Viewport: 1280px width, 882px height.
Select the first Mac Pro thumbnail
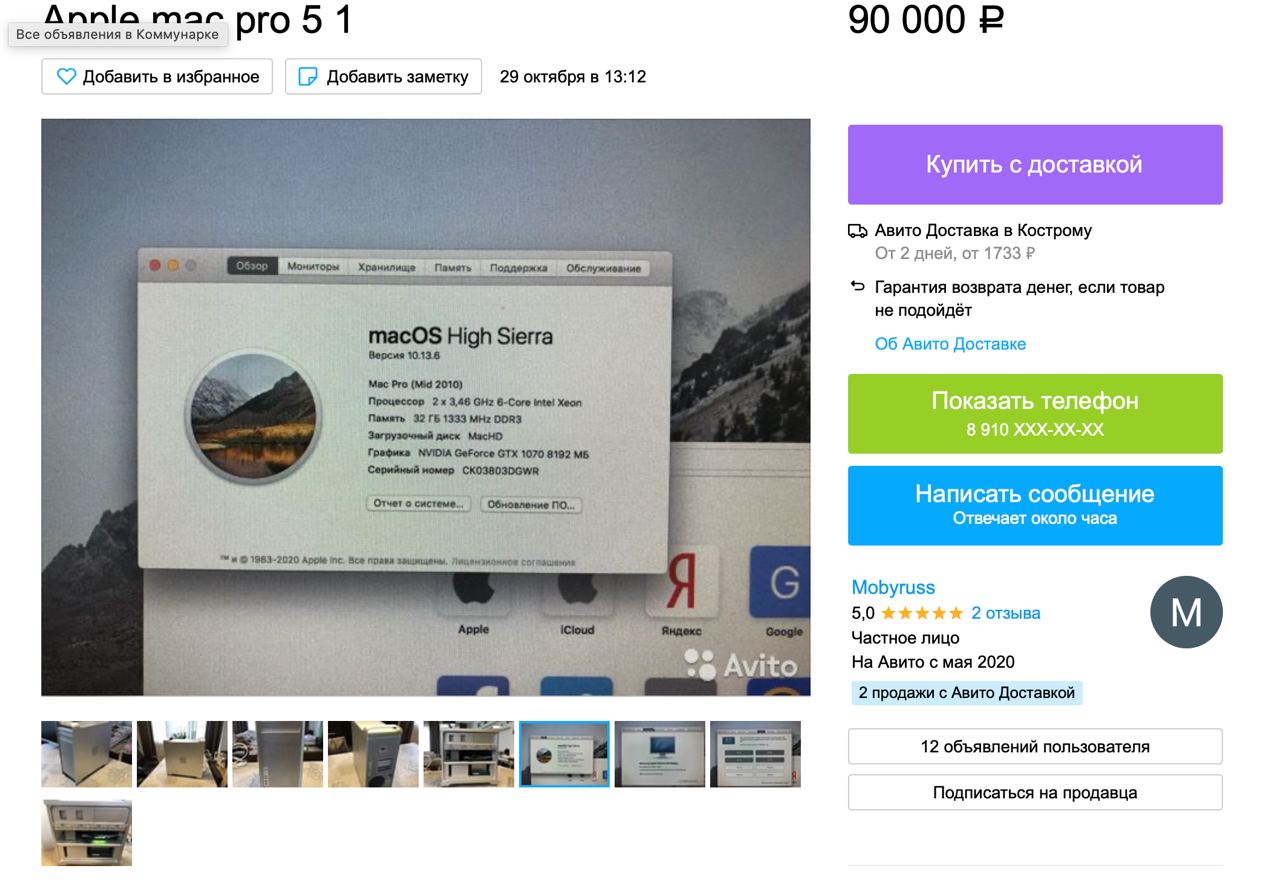86,754
